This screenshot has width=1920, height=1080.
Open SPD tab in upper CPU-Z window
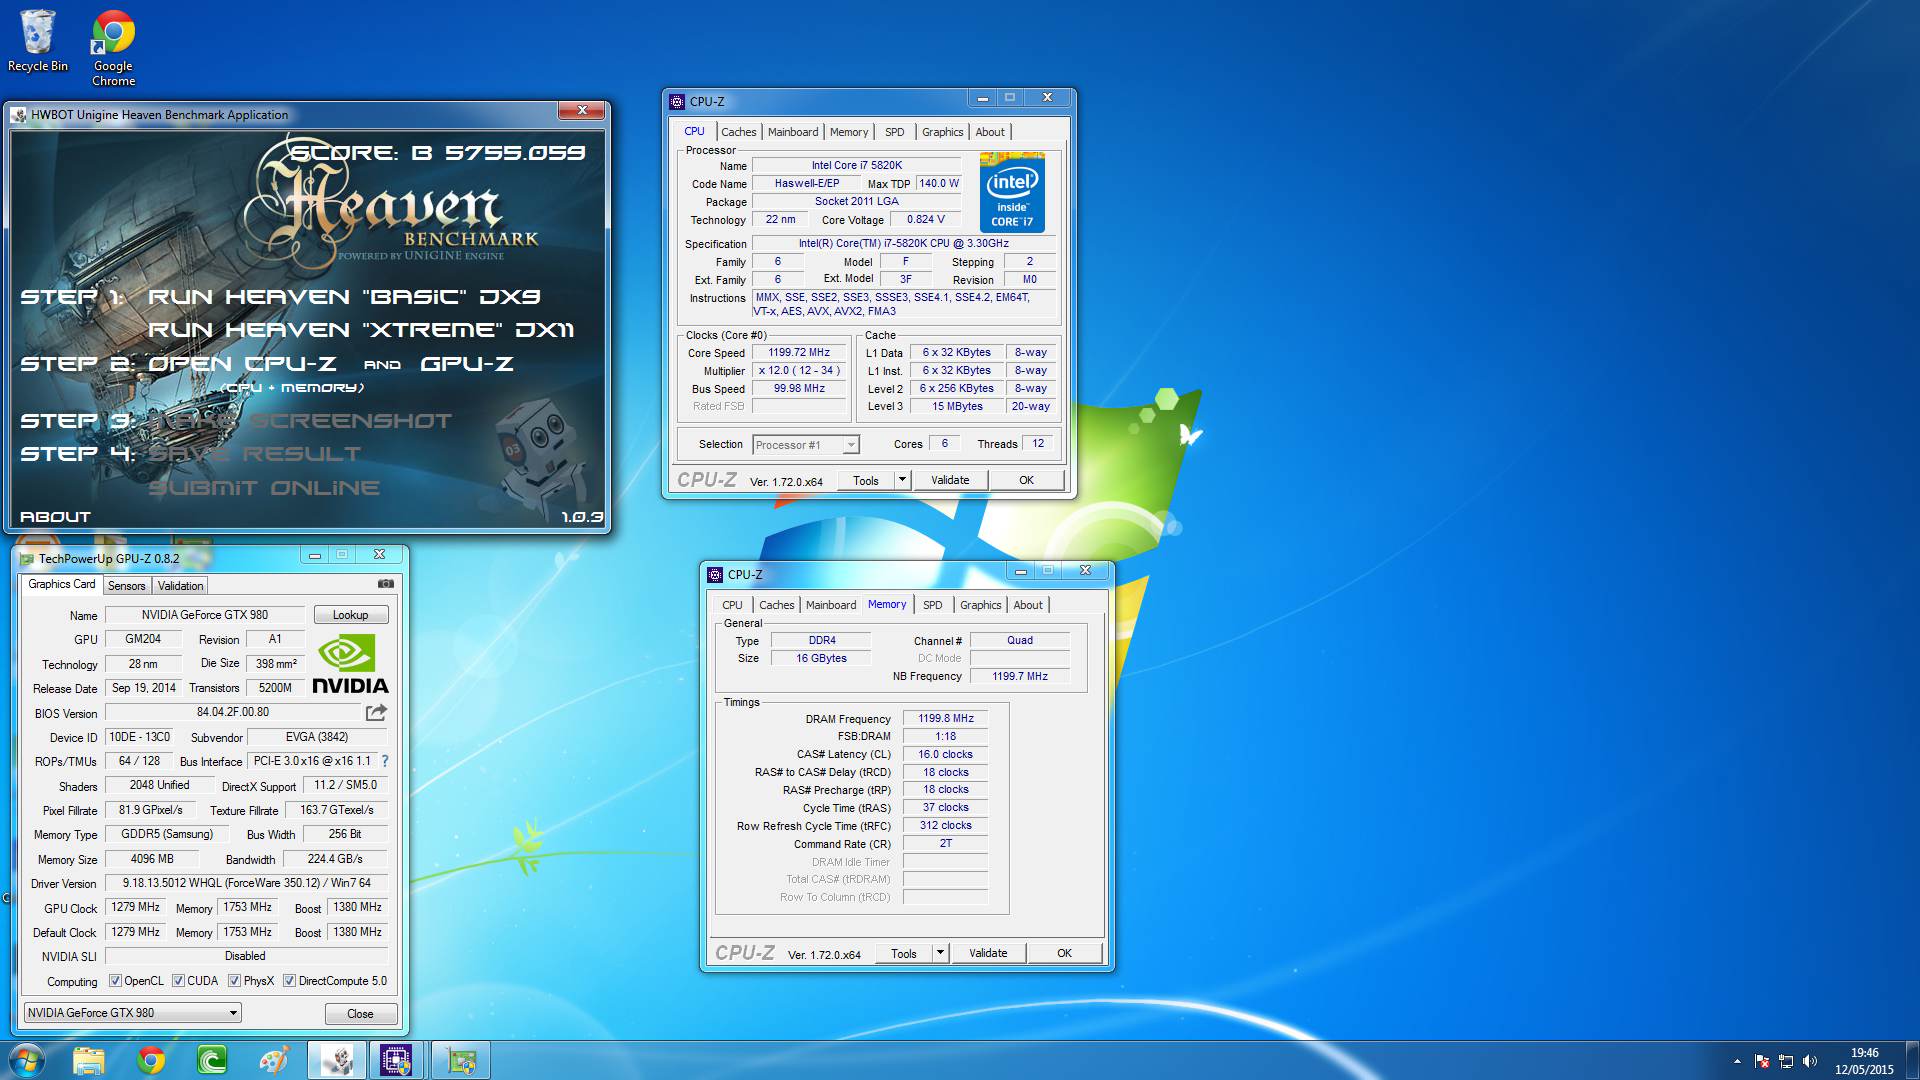point(895,132)
